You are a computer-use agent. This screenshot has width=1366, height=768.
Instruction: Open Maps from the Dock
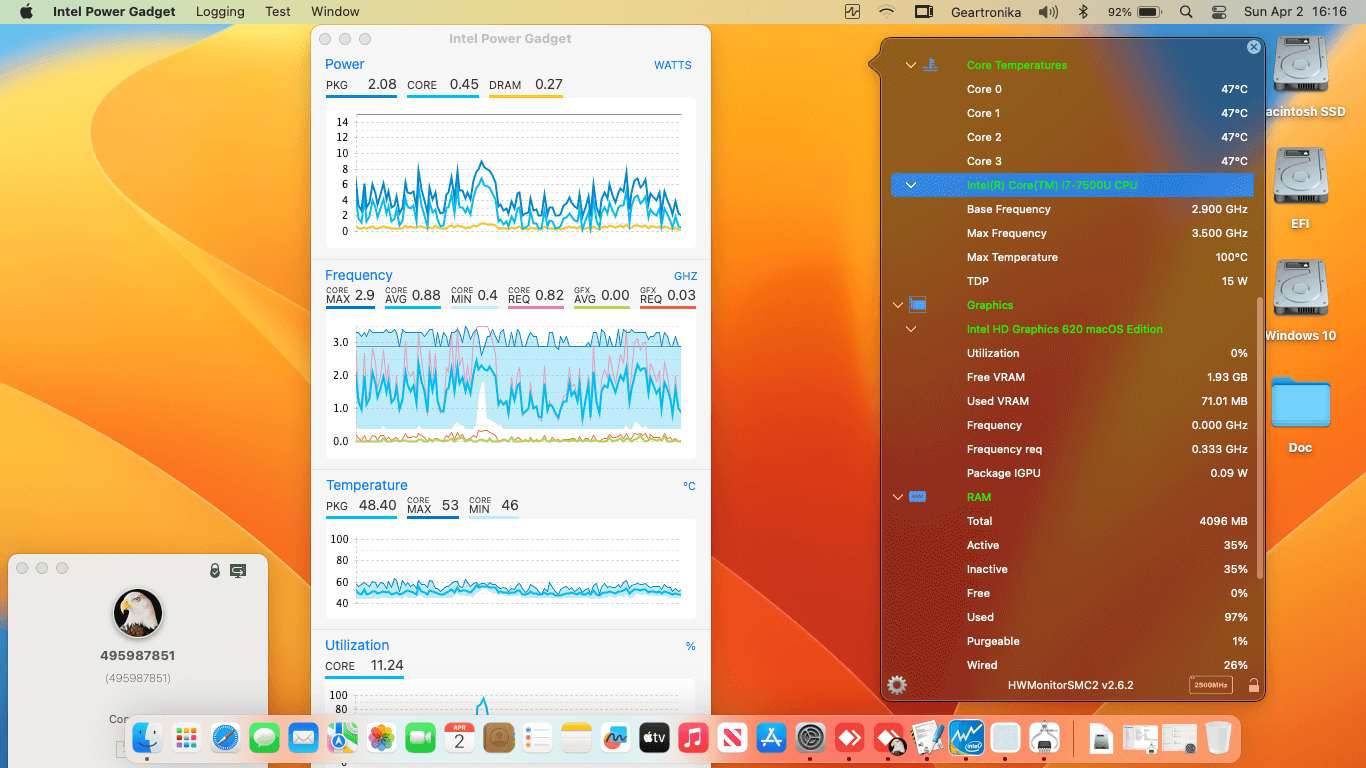[342, 738]
